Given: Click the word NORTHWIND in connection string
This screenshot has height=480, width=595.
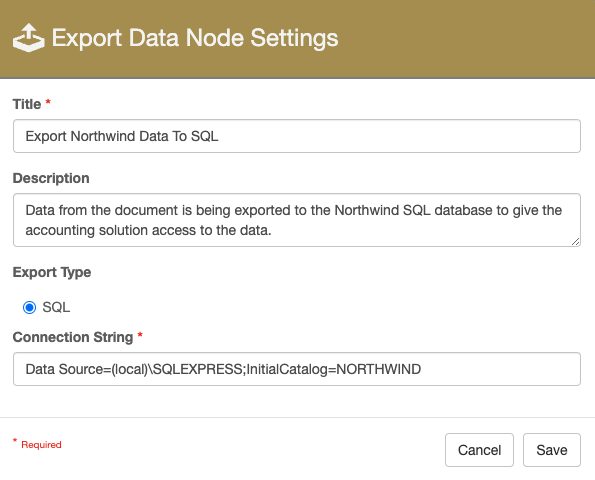Looking at the screenshot, I should click(x=379, y=369).
